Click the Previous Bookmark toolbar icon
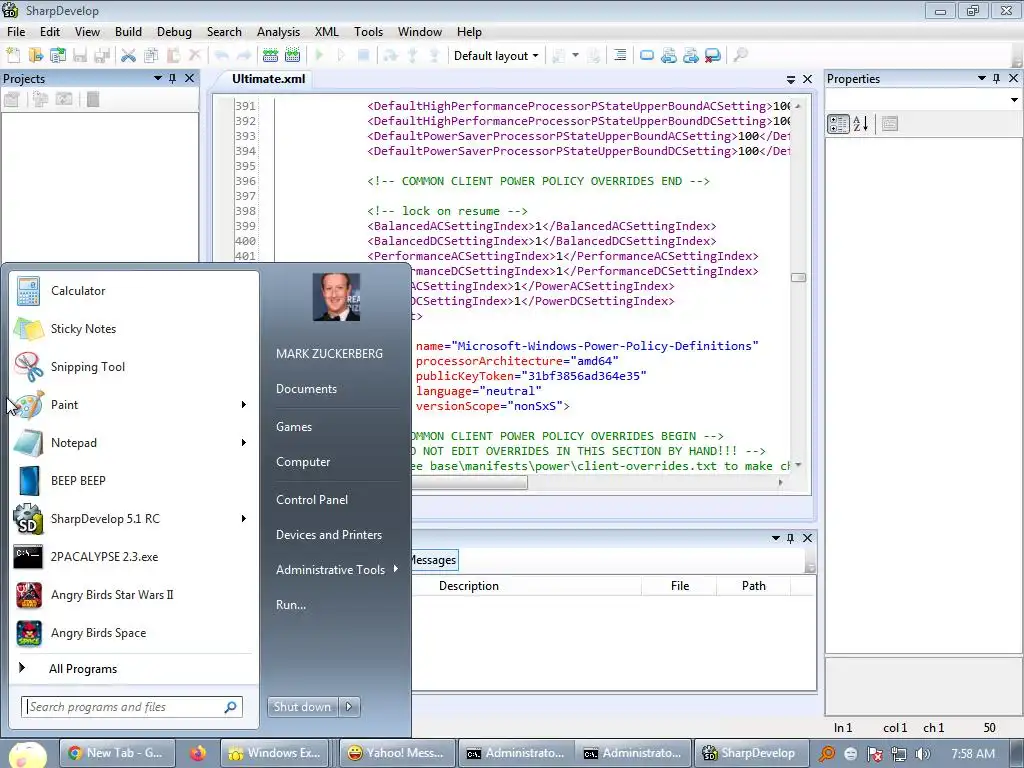The image size is (1024, 768). [669, 56]
